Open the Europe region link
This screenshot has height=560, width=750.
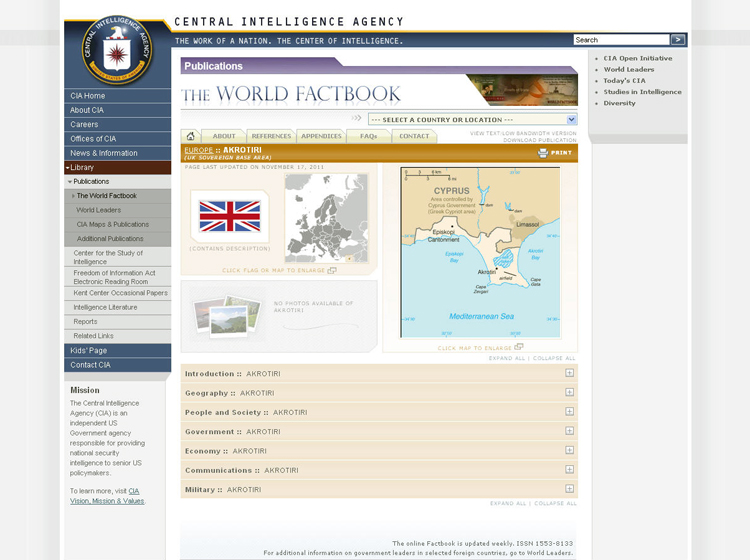pos(198,150)
